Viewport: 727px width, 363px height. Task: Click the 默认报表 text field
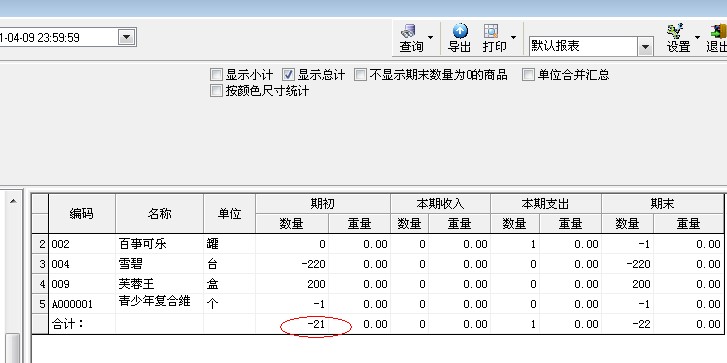point(583,46)
